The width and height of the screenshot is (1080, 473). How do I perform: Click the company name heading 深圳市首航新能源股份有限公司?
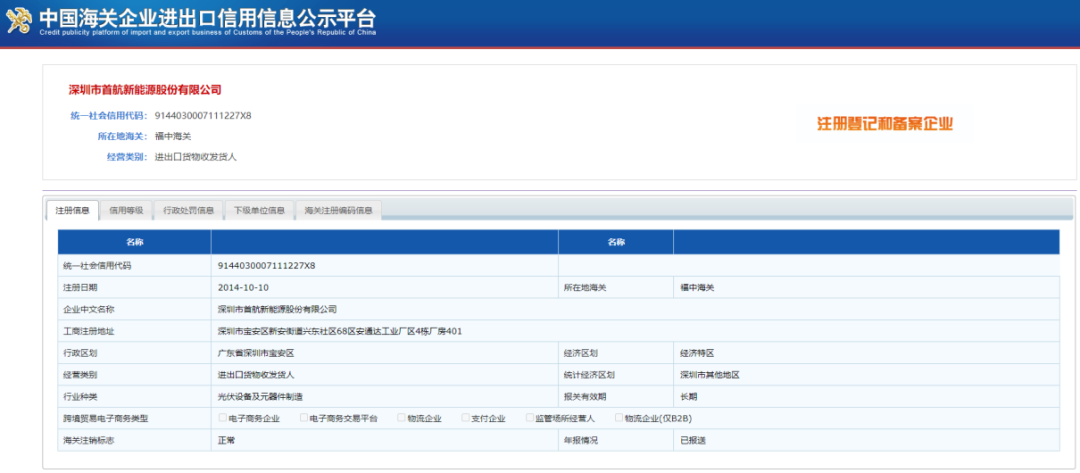[144, 90]
